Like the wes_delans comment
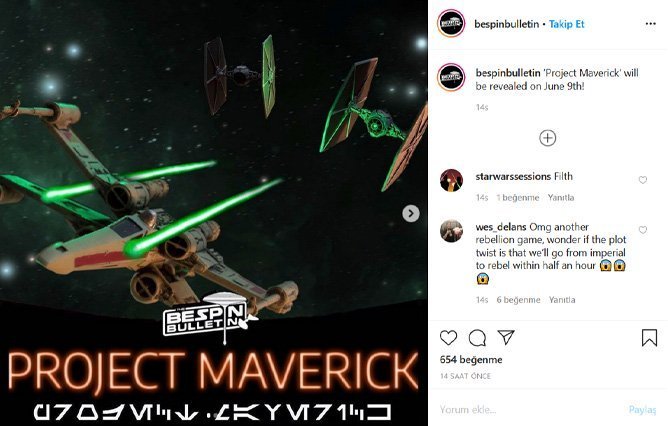This screenshot has width=668, height=426. click(x=642, y=230)
